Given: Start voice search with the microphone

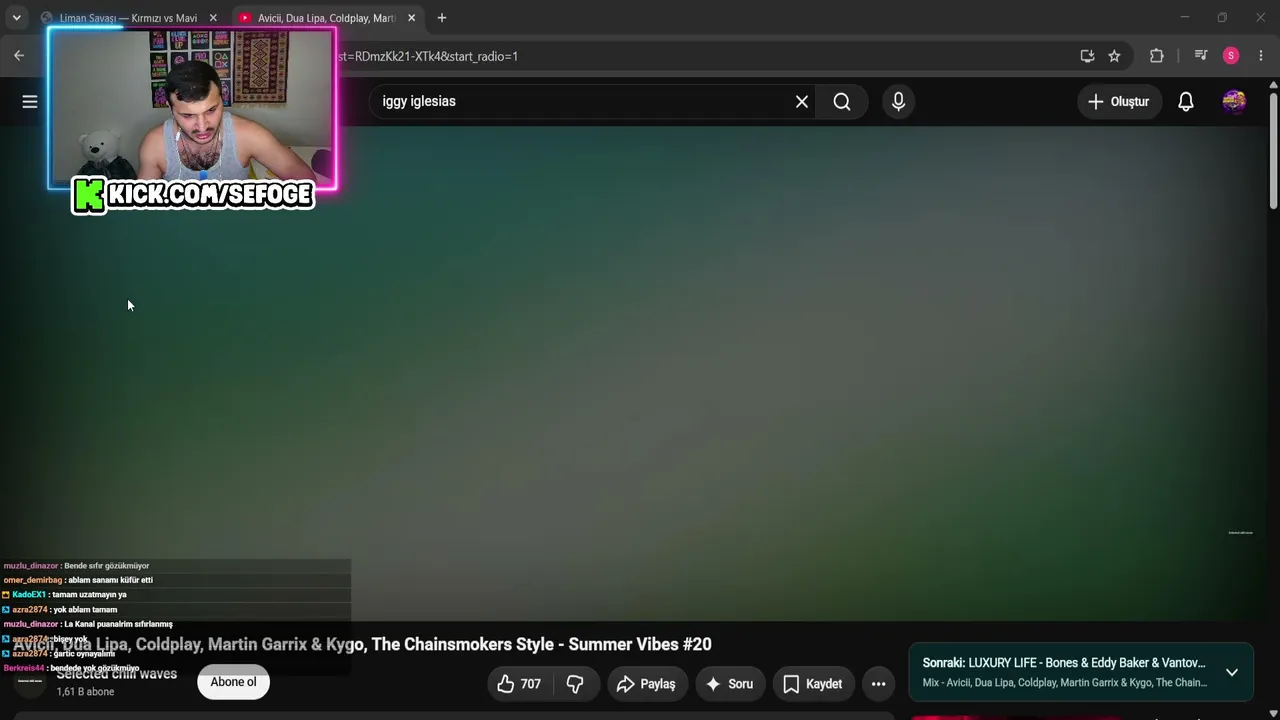Looking at the screenshot, I should (898, 101).
